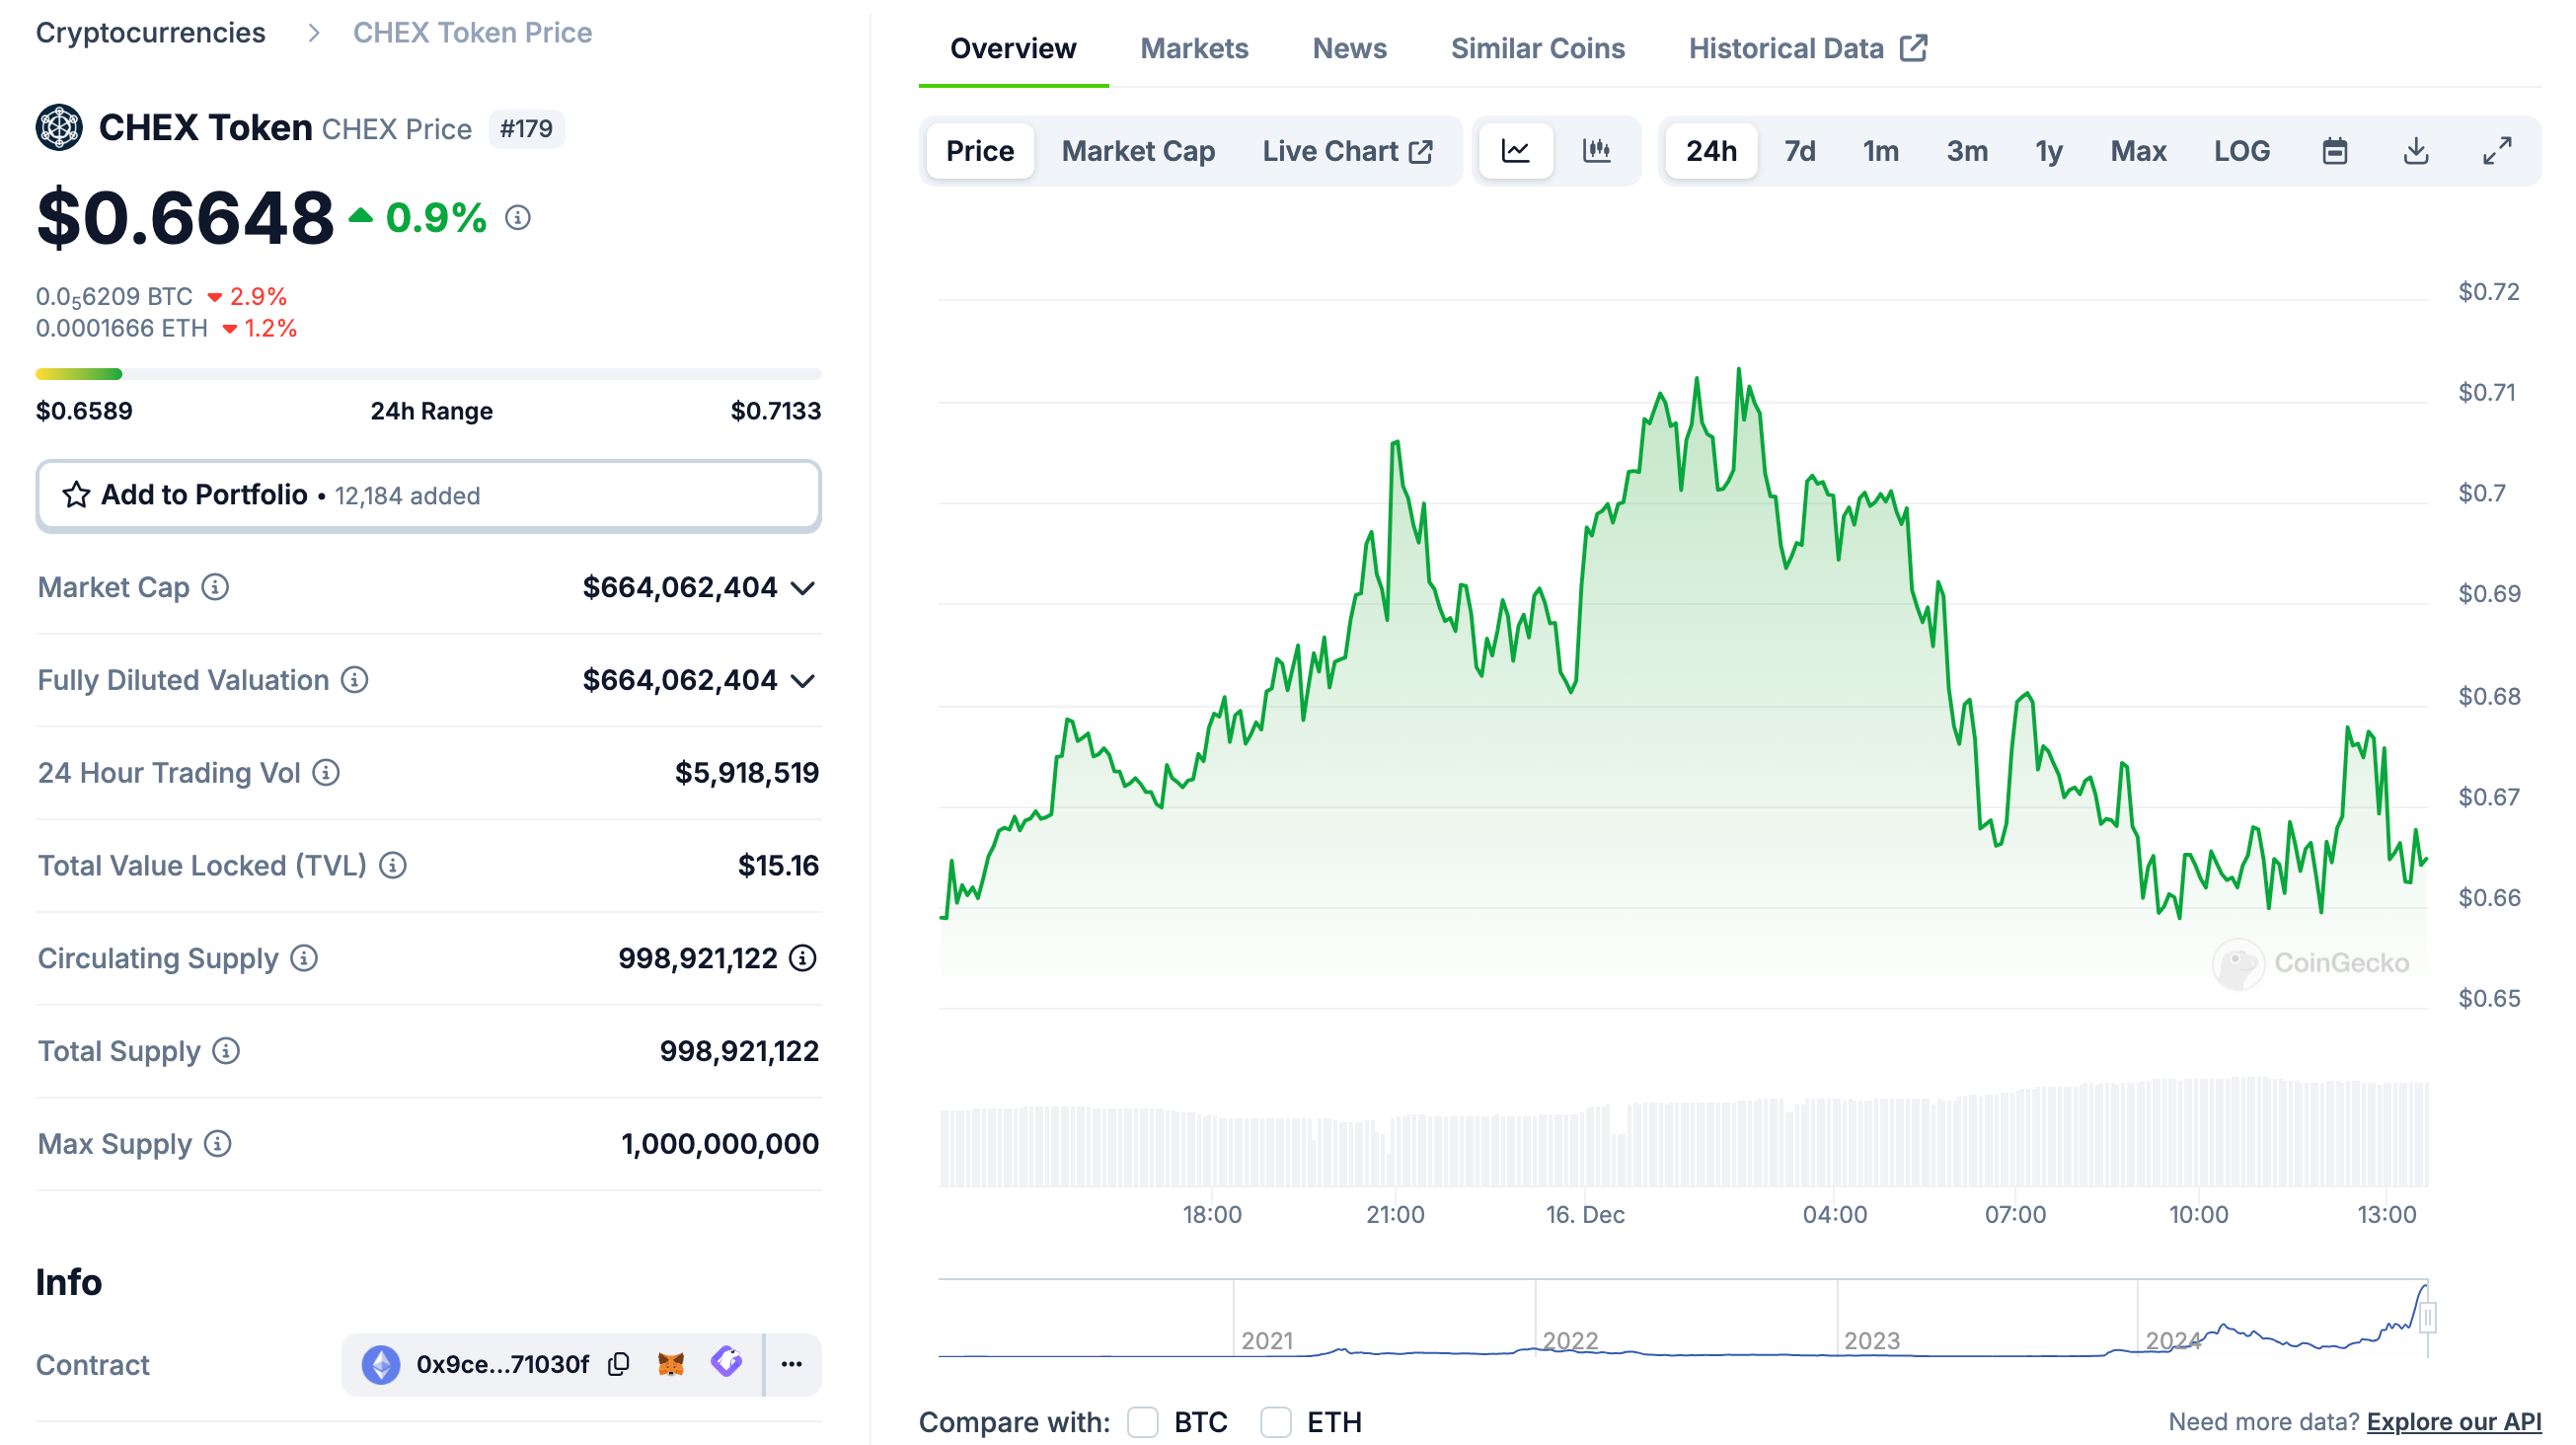Select the line chart icon
This screenshot has width=2576, height=1445.
(x=1516, y=151)
